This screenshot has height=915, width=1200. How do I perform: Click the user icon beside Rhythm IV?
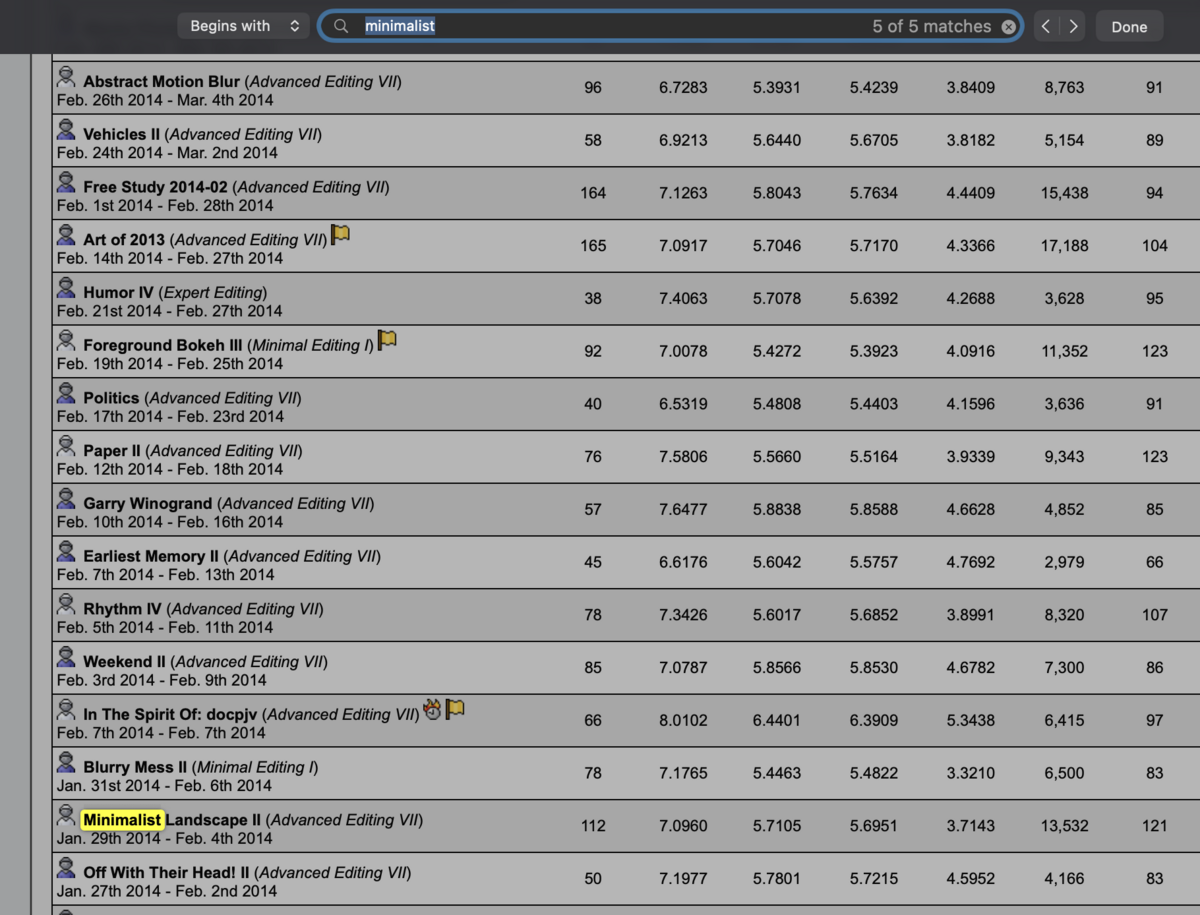pos(66,605)
